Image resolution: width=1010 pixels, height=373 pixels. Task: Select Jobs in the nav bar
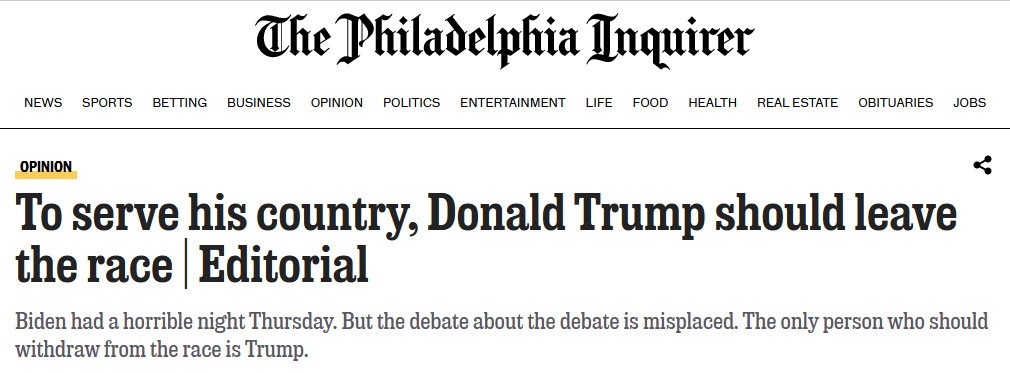pyautogui.click(x=969, y=102)
